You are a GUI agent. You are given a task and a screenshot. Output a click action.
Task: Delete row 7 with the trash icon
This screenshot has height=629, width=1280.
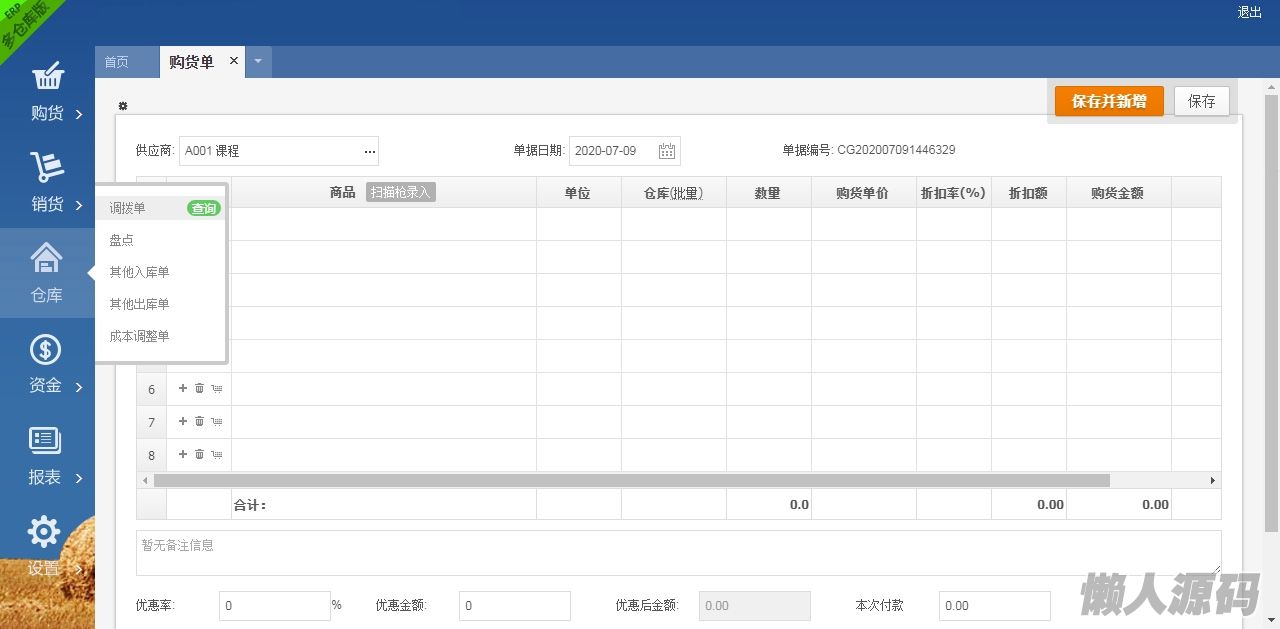click(x=199, y=421)
